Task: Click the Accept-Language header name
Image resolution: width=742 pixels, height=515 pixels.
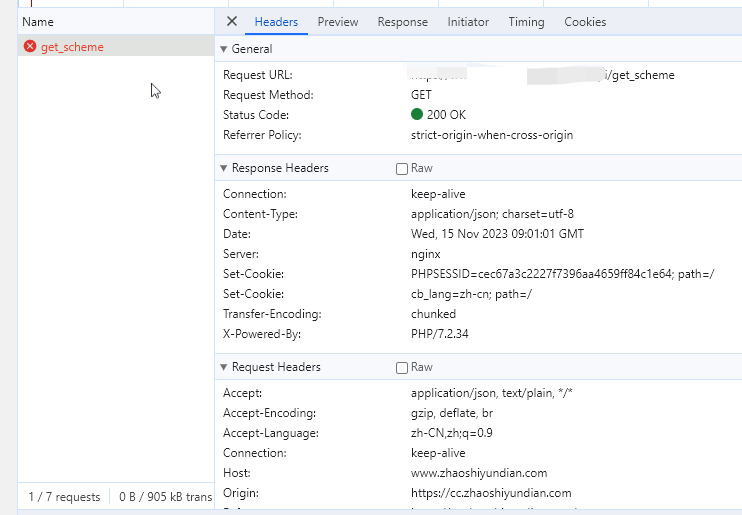Action: (x=271, y=433)
